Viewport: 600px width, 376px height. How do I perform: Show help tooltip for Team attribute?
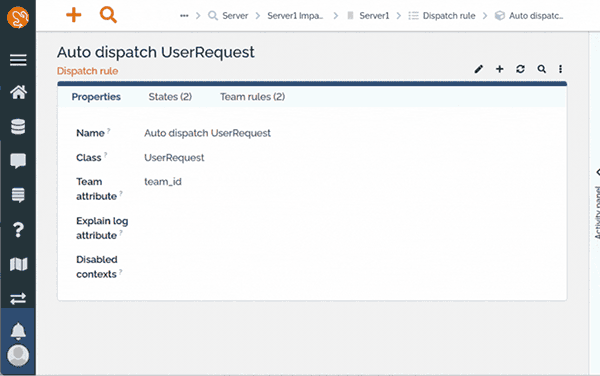click(x=121, y=194)
